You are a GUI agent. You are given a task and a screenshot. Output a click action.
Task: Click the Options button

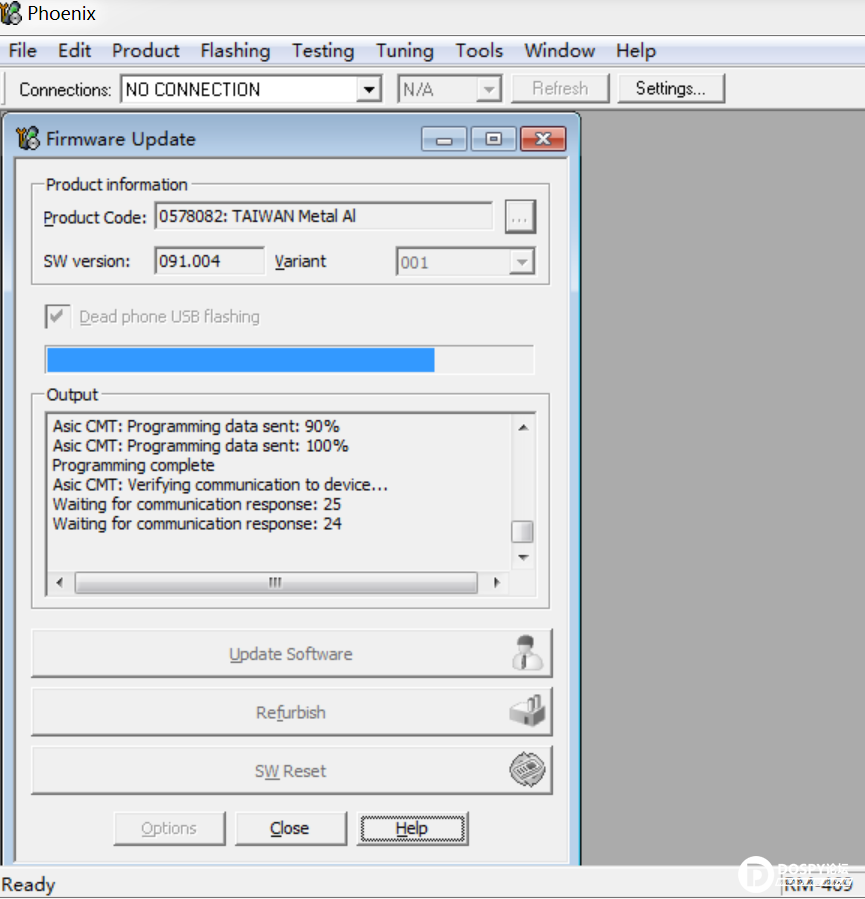[x=169, y=828]
